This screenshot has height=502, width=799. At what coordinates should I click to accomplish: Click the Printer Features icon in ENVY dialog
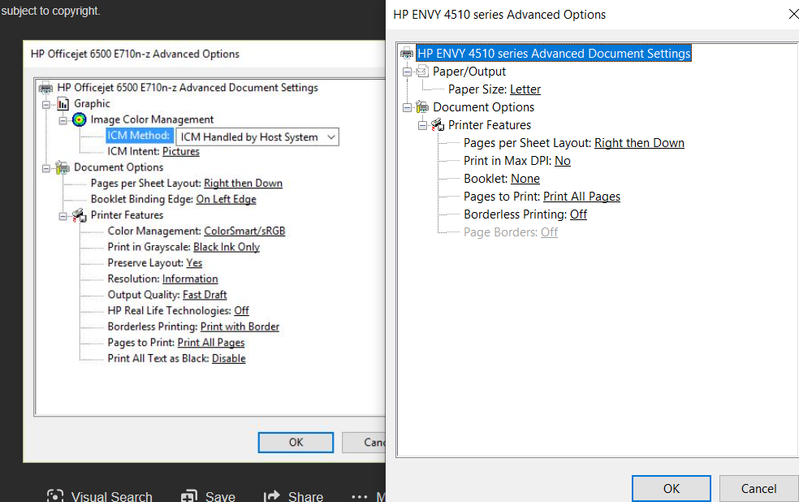pyautogui.click(x=438, y=125)
